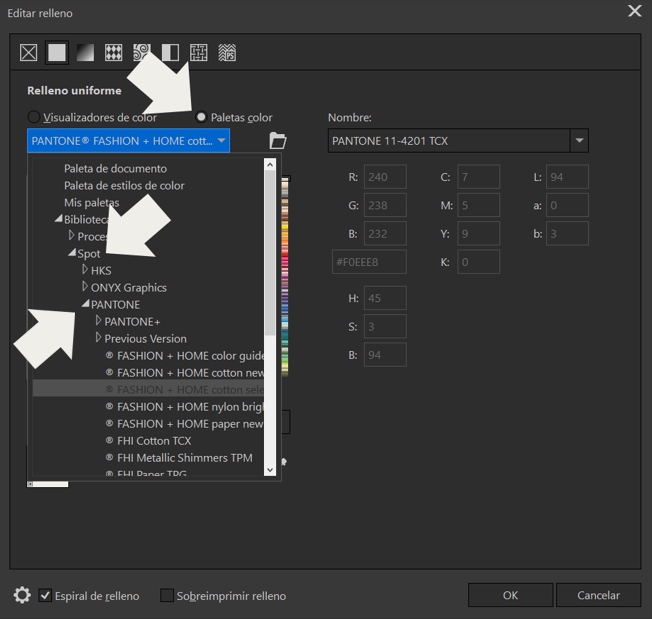Image resolution: width=652 pixels, height=619 pixels.
Task: Choose FASHION + HOME cotton selector palette
Action: (148, 390)
